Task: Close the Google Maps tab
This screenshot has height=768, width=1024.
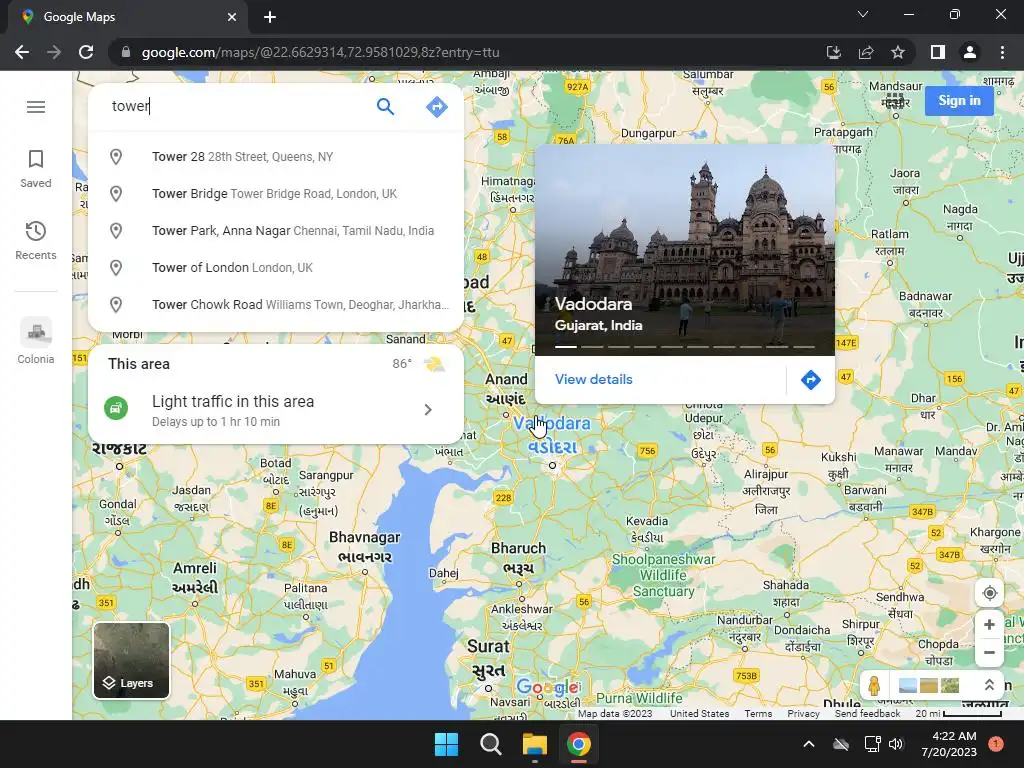Action: pos(232,17)
